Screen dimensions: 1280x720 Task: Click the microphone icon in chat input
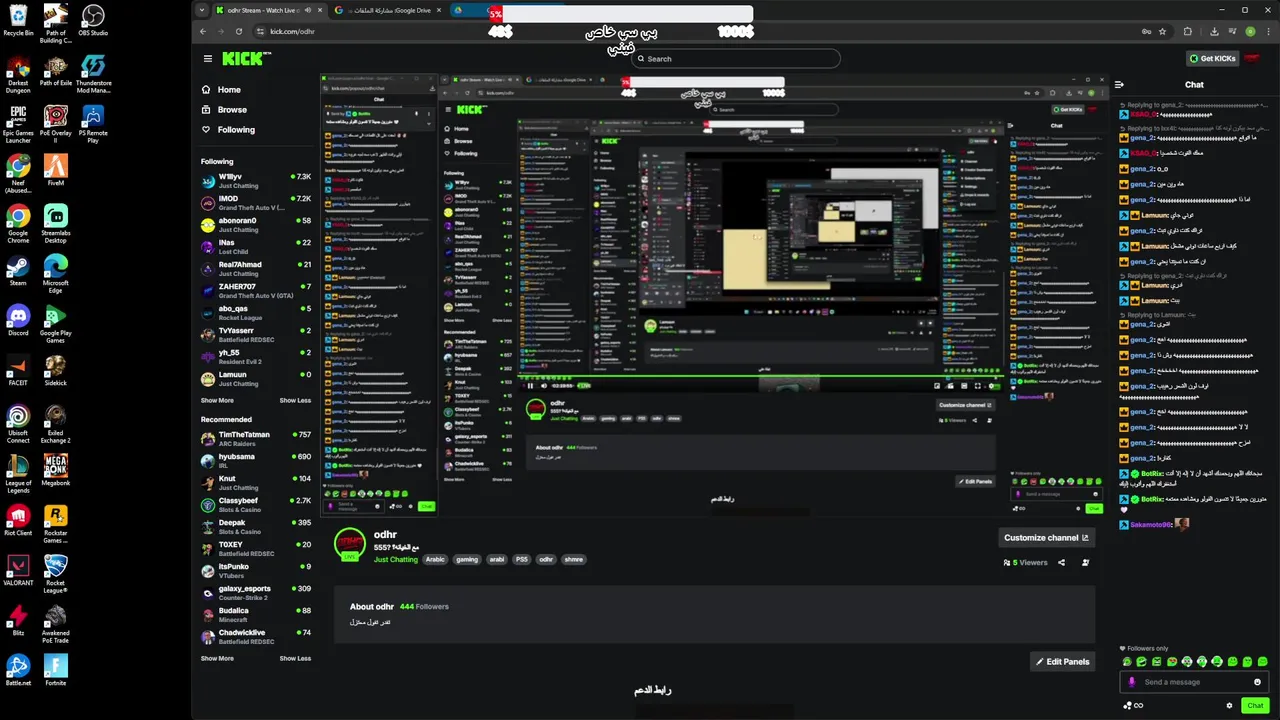[1132, 682]
